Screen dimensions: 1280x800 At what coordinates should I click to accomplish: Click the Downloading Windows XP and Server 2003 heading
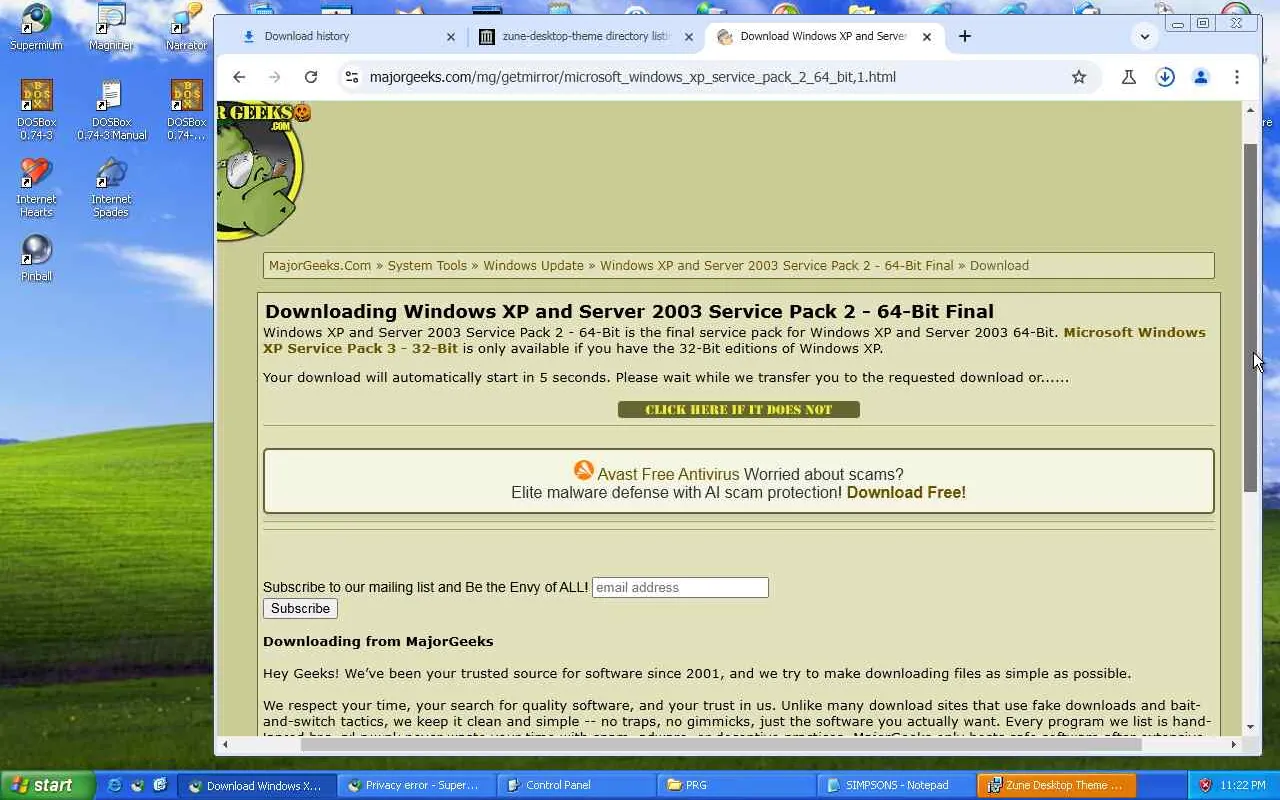(629, 311)
